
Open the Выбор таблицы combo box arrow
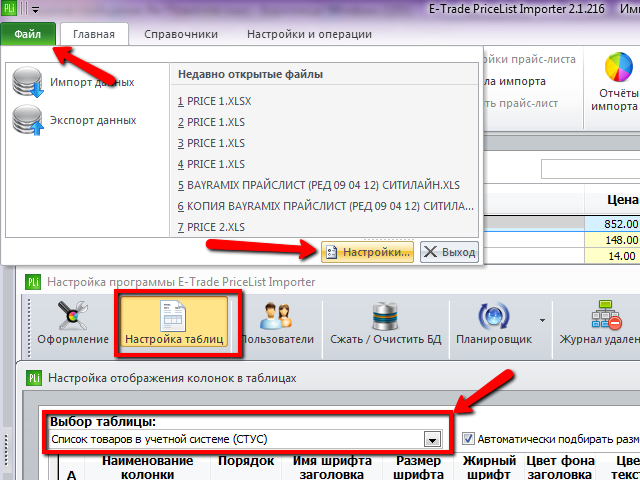coord(432,440)
